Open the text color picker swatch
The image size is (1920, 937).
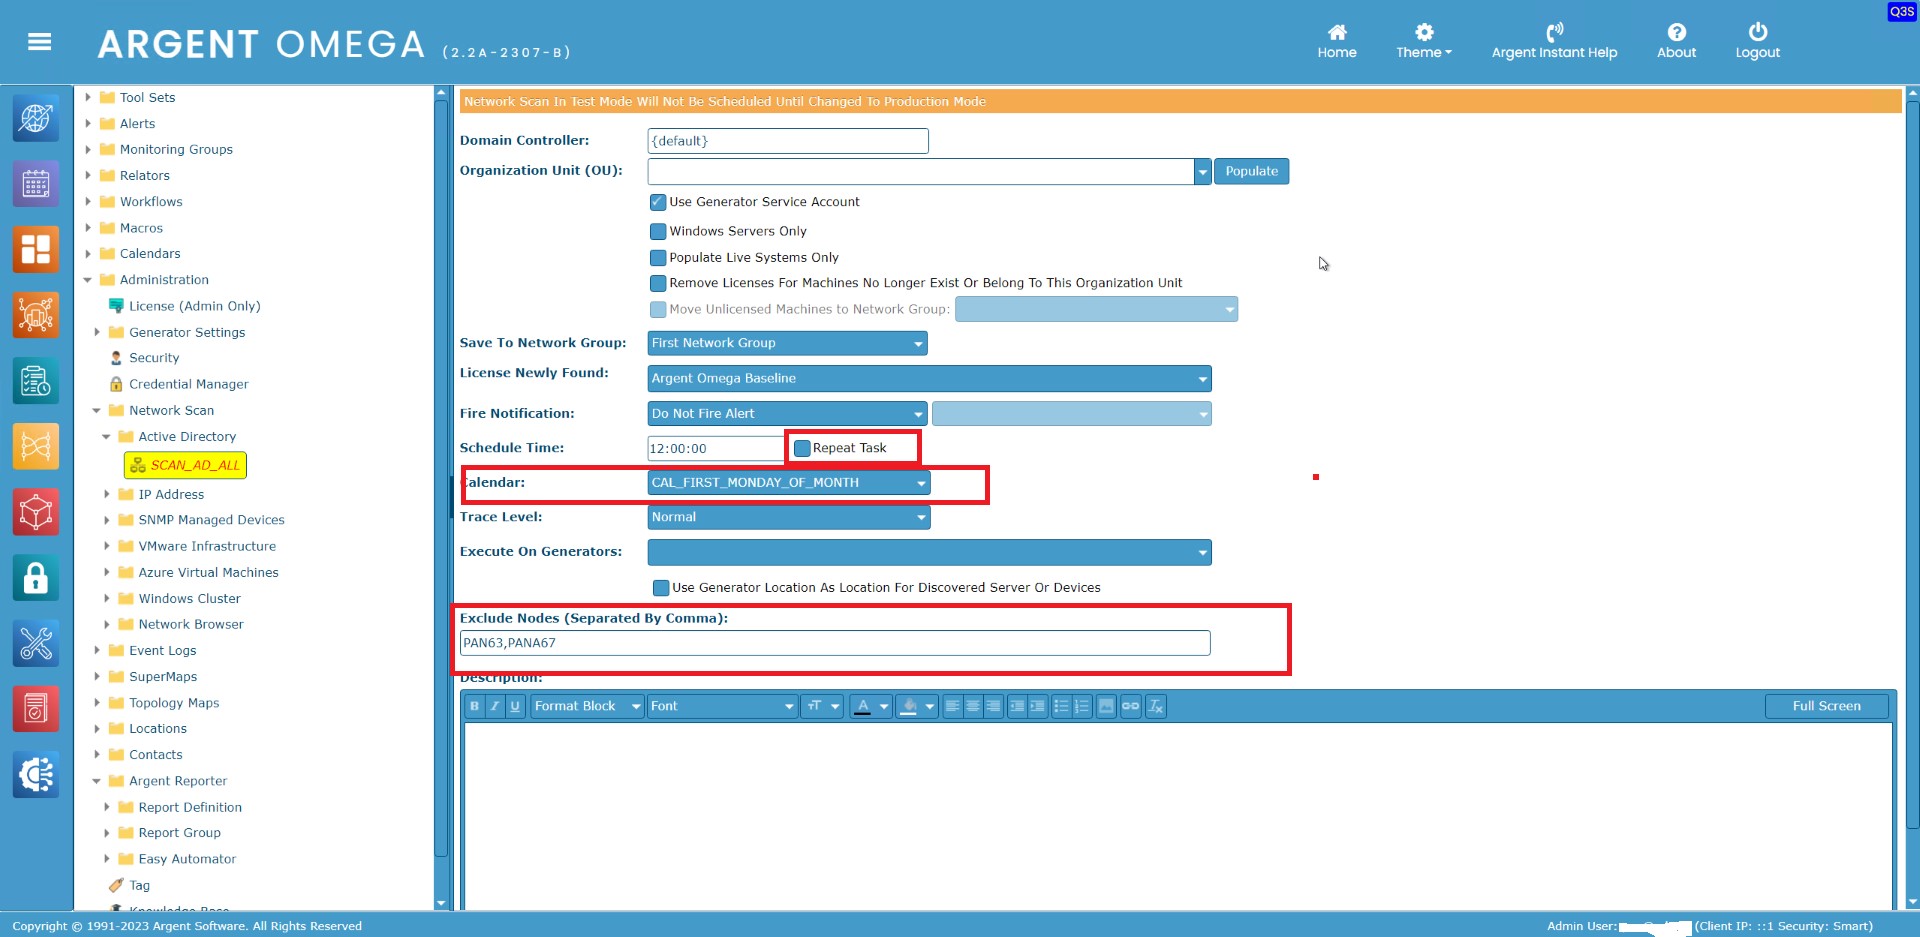[863, 706]
